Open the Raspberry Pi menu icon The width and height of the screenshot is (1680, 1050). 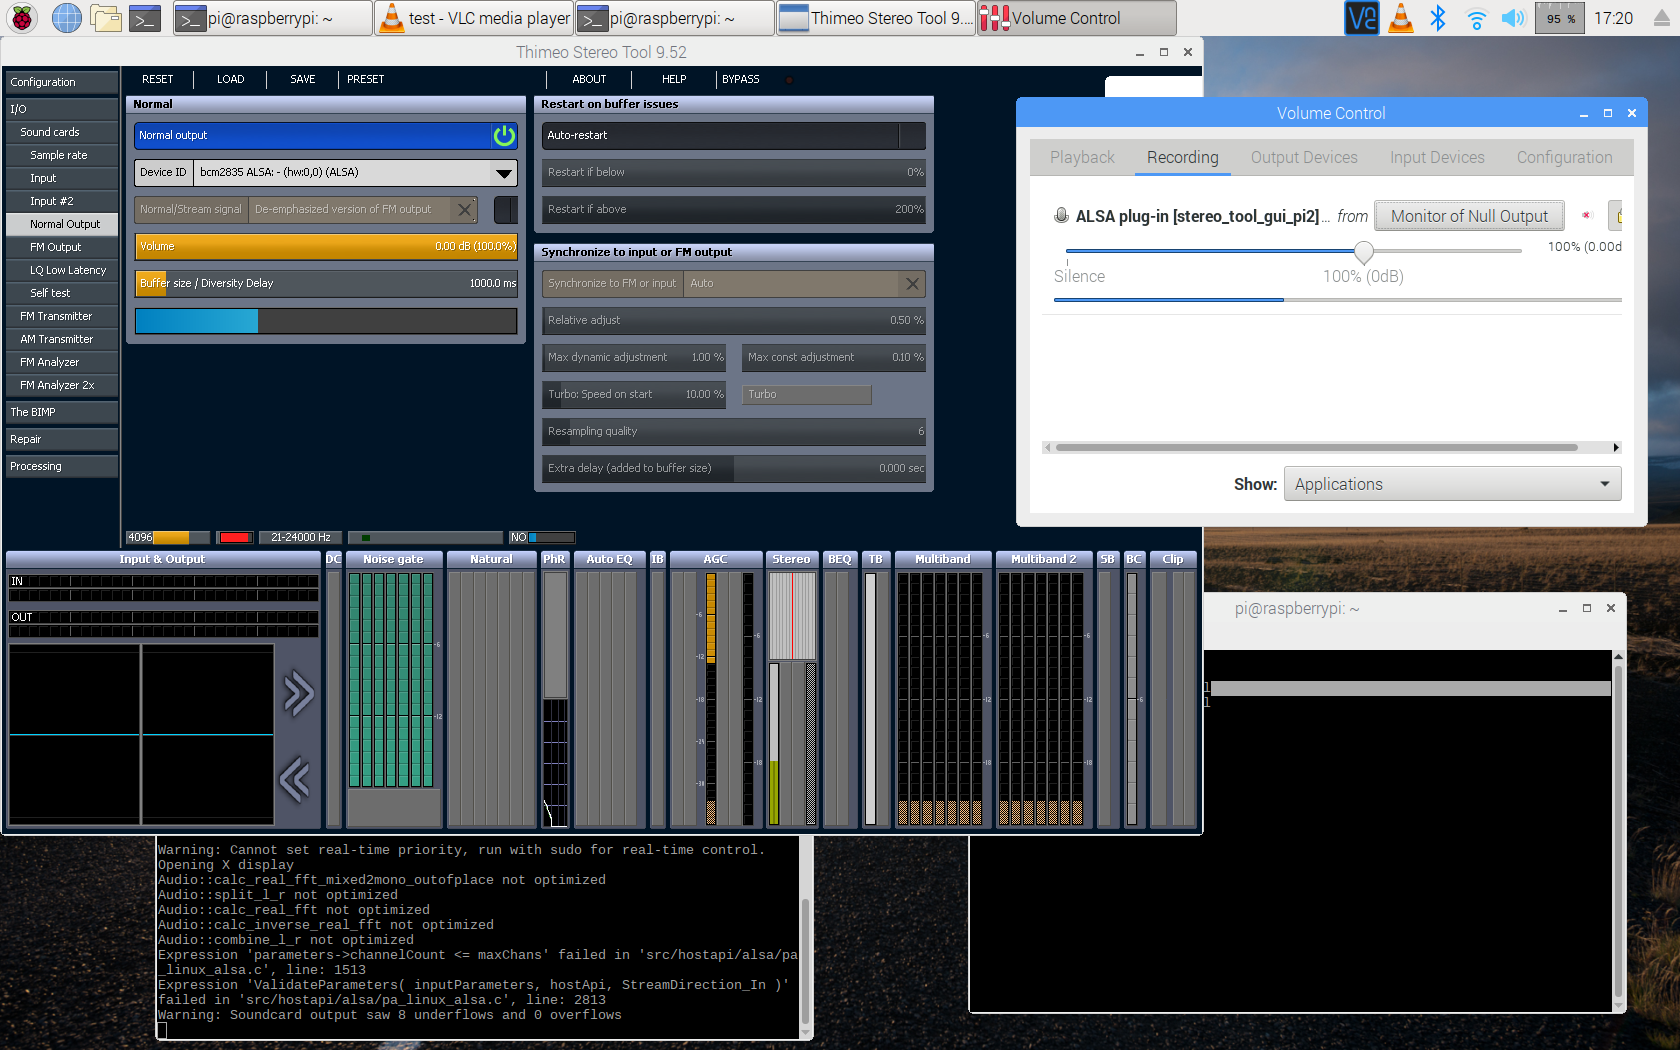pyautogui.click(x=22, y=18)
